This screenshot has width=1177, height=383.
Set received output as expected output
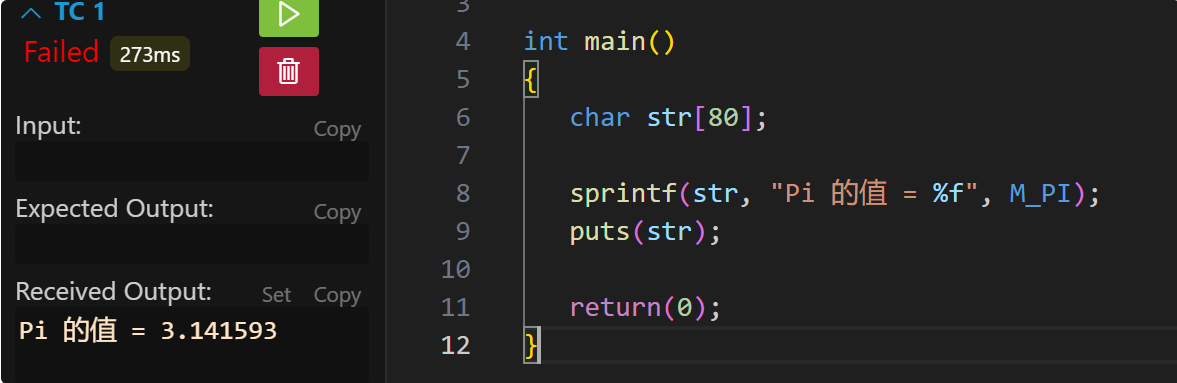(x=276, y=295)
